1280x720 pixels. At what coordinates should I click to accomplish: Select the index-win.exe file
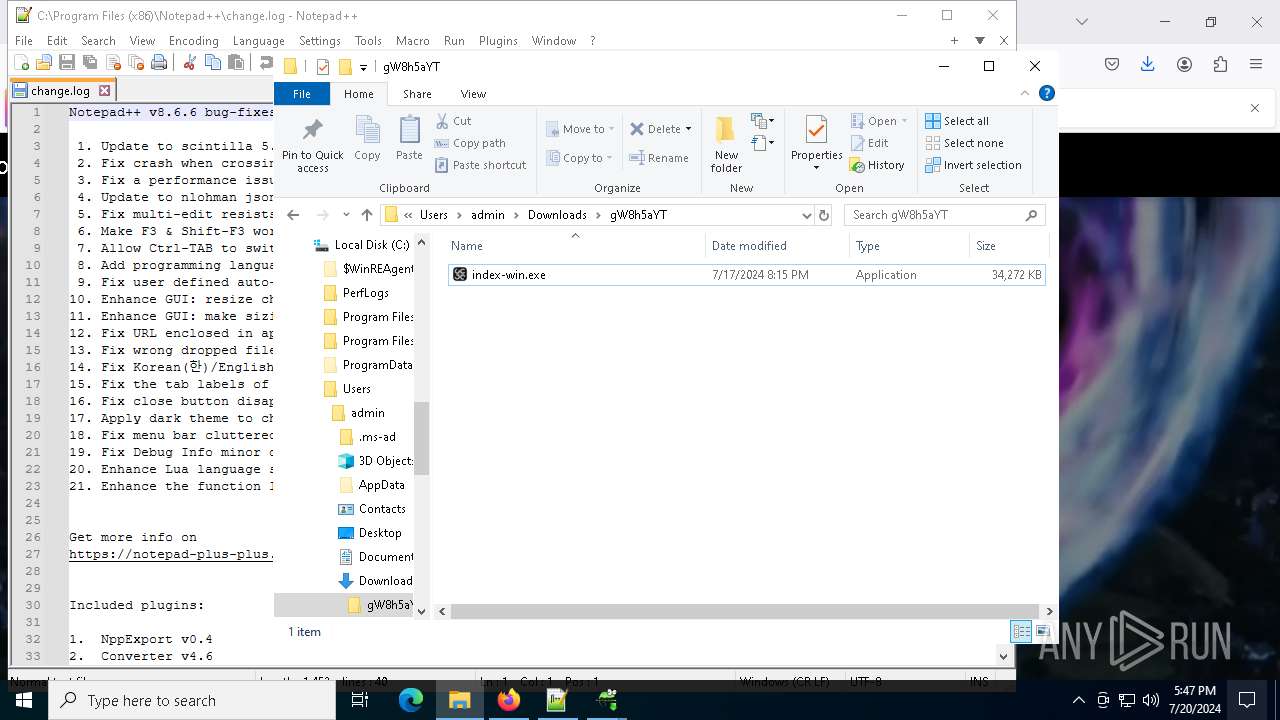point(747,274)
